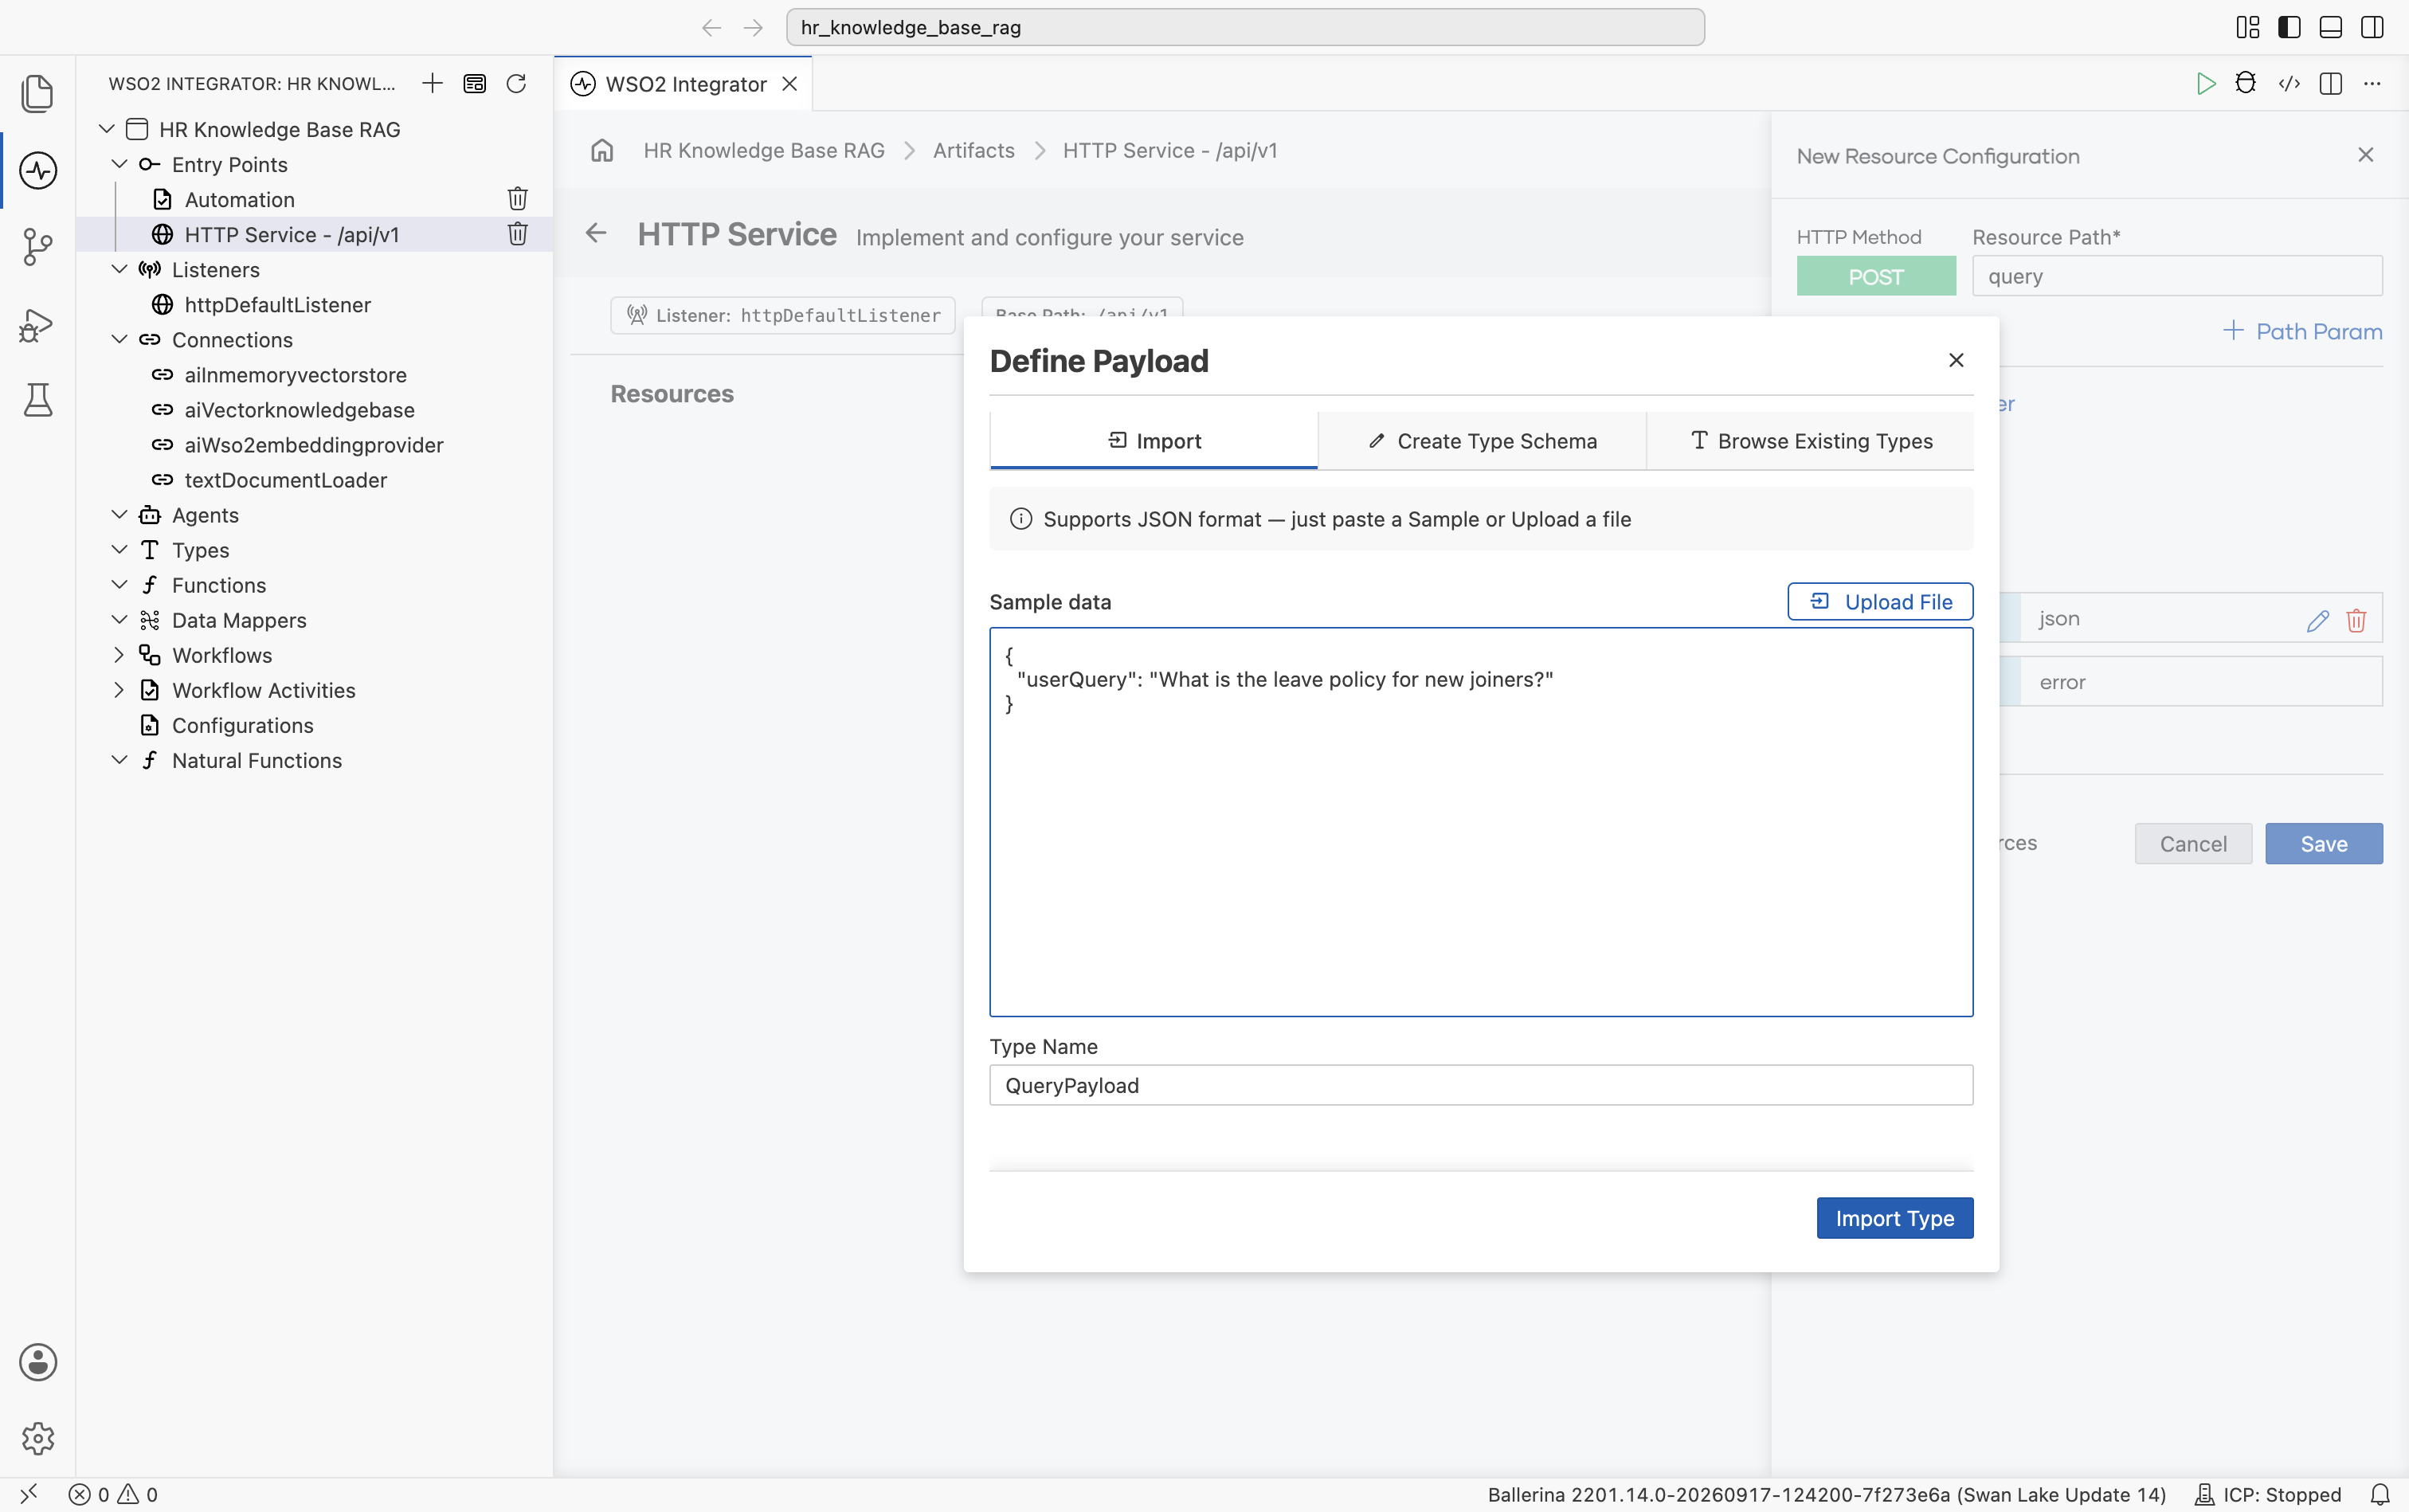Split the editor with the split icon
Screen dimensions: 2409x1512
(2331, 83)
